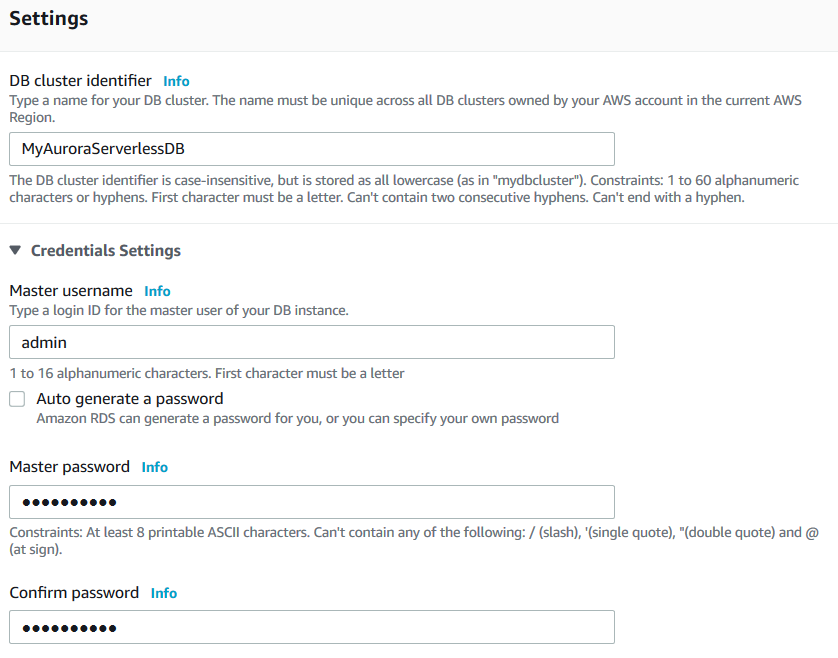Image resolution: width=838 pixels, height=658 pixels.
Task: Click the 'Master username' field label
Action: pyautogui.click(x=71, y=291)
